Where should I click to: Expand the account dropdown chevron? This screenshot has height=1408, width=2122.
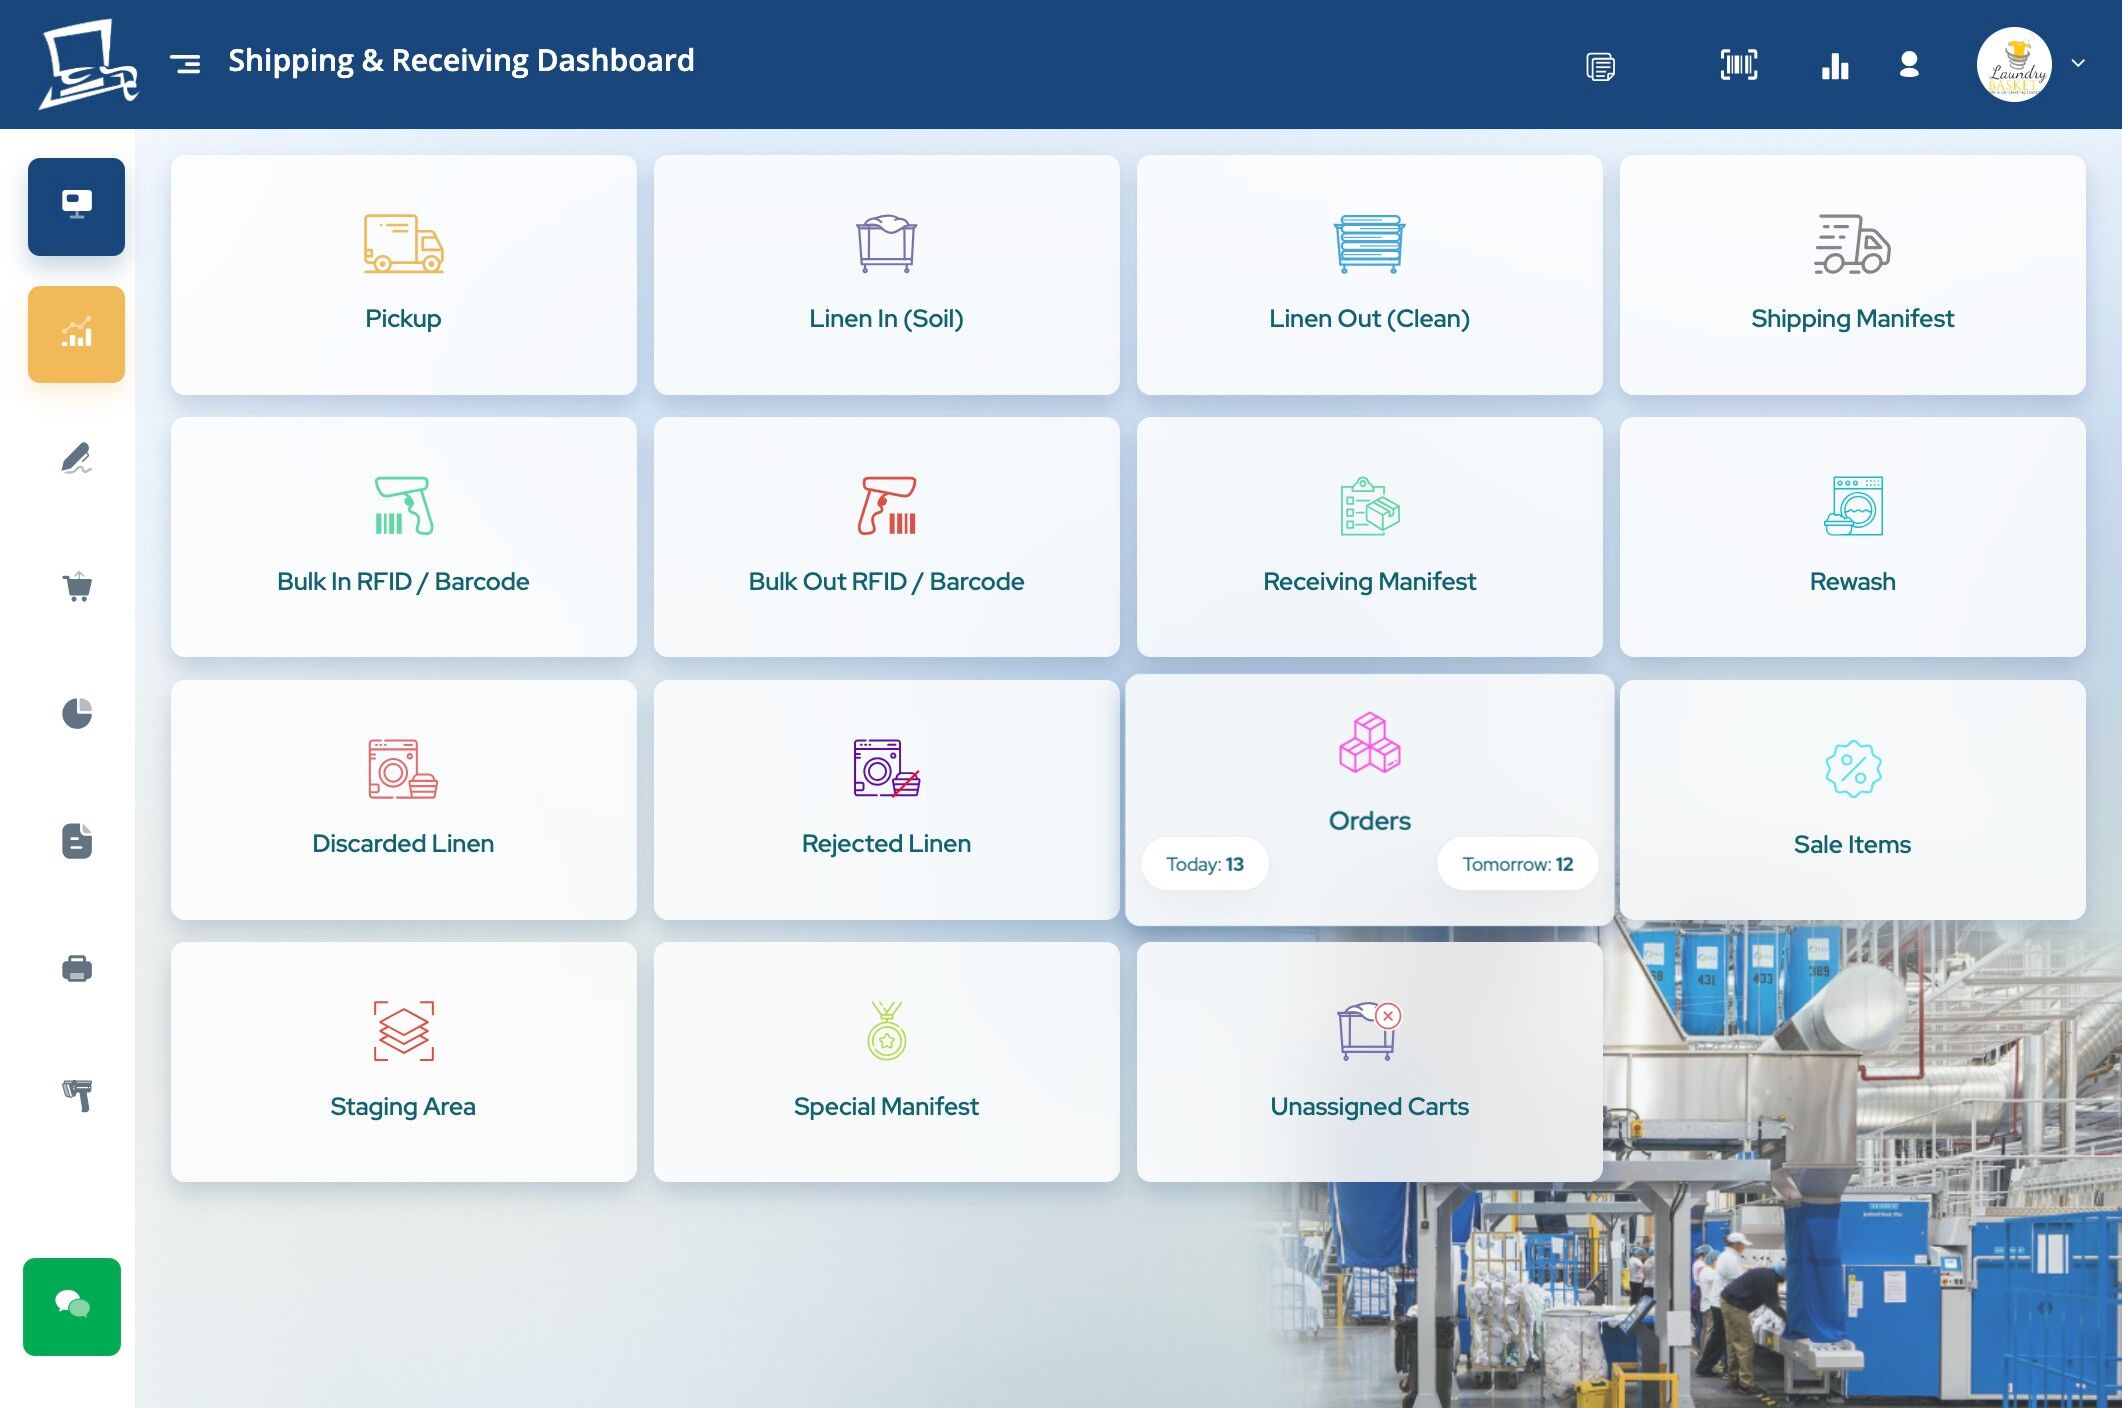coord(2078,63)
